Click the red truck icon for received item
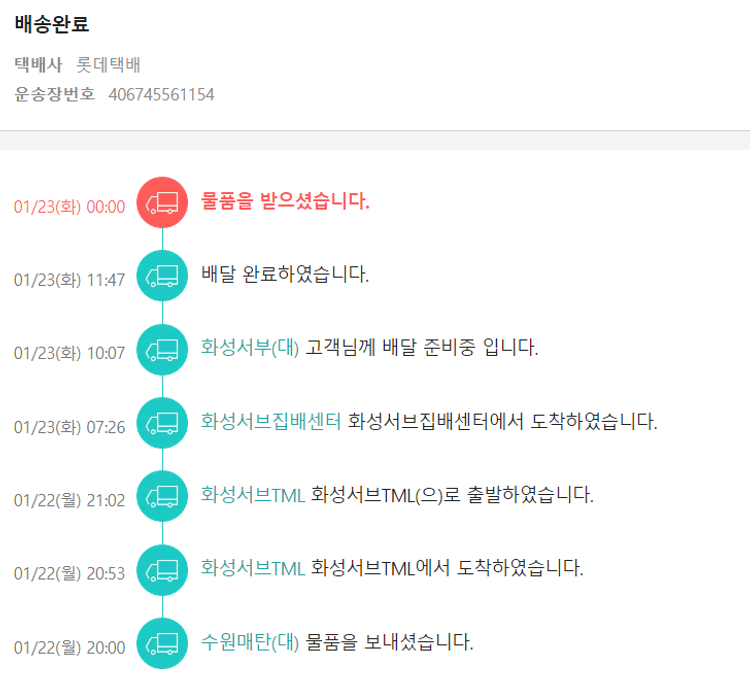The image size is (750, 685). 162,203
